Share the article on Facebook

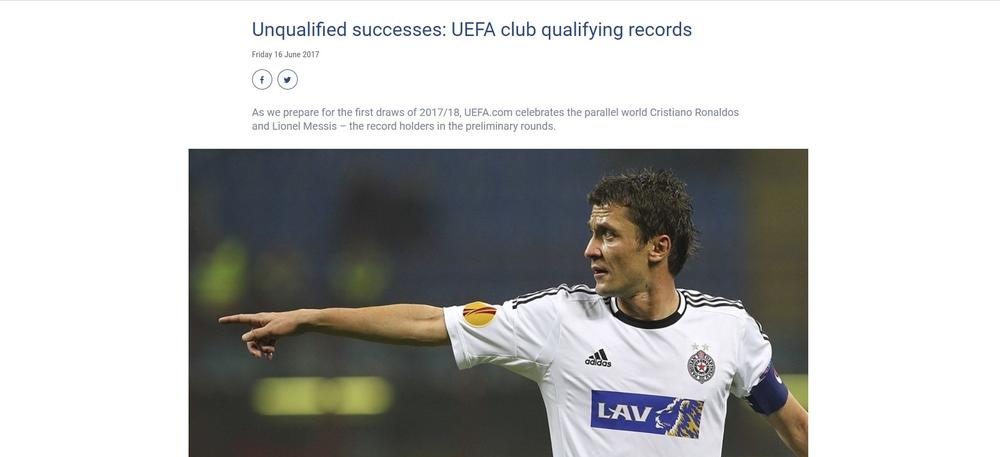pos(262,80)
